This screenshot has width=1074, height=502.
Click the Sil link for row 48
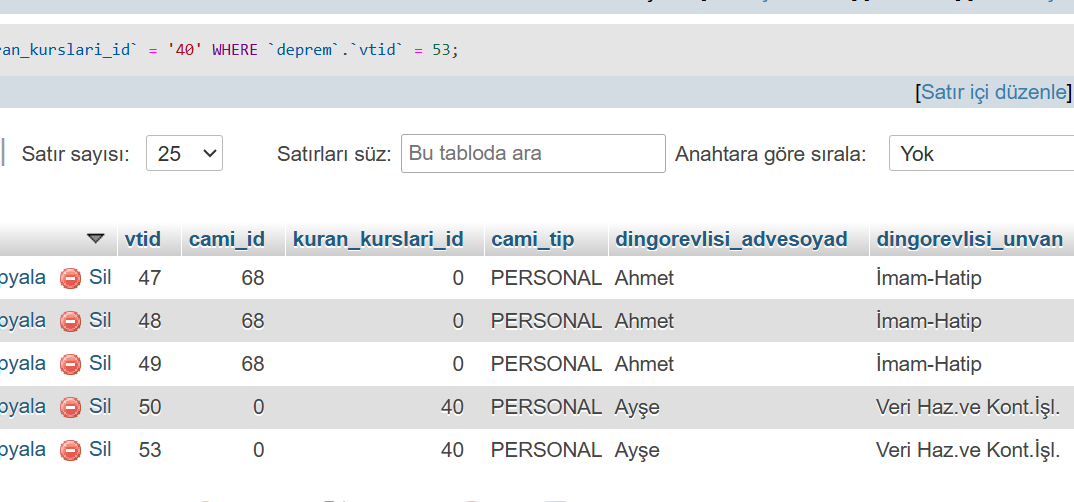100,321
